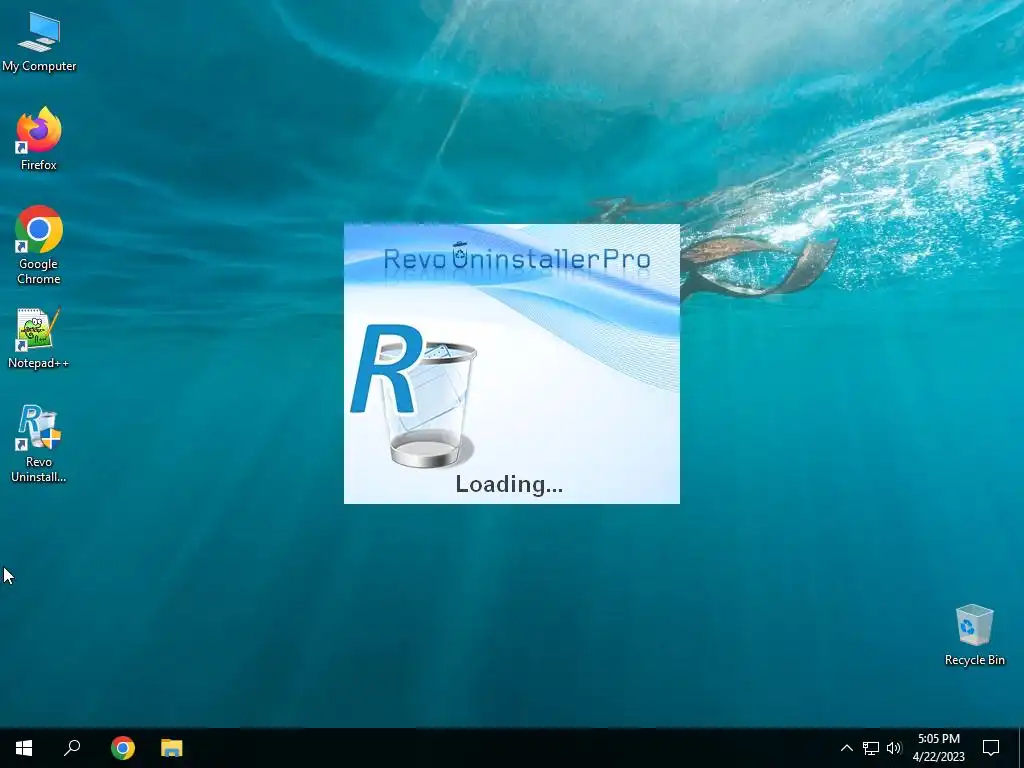
Task: Open the notification center icon
Action: tap(991, 748)
